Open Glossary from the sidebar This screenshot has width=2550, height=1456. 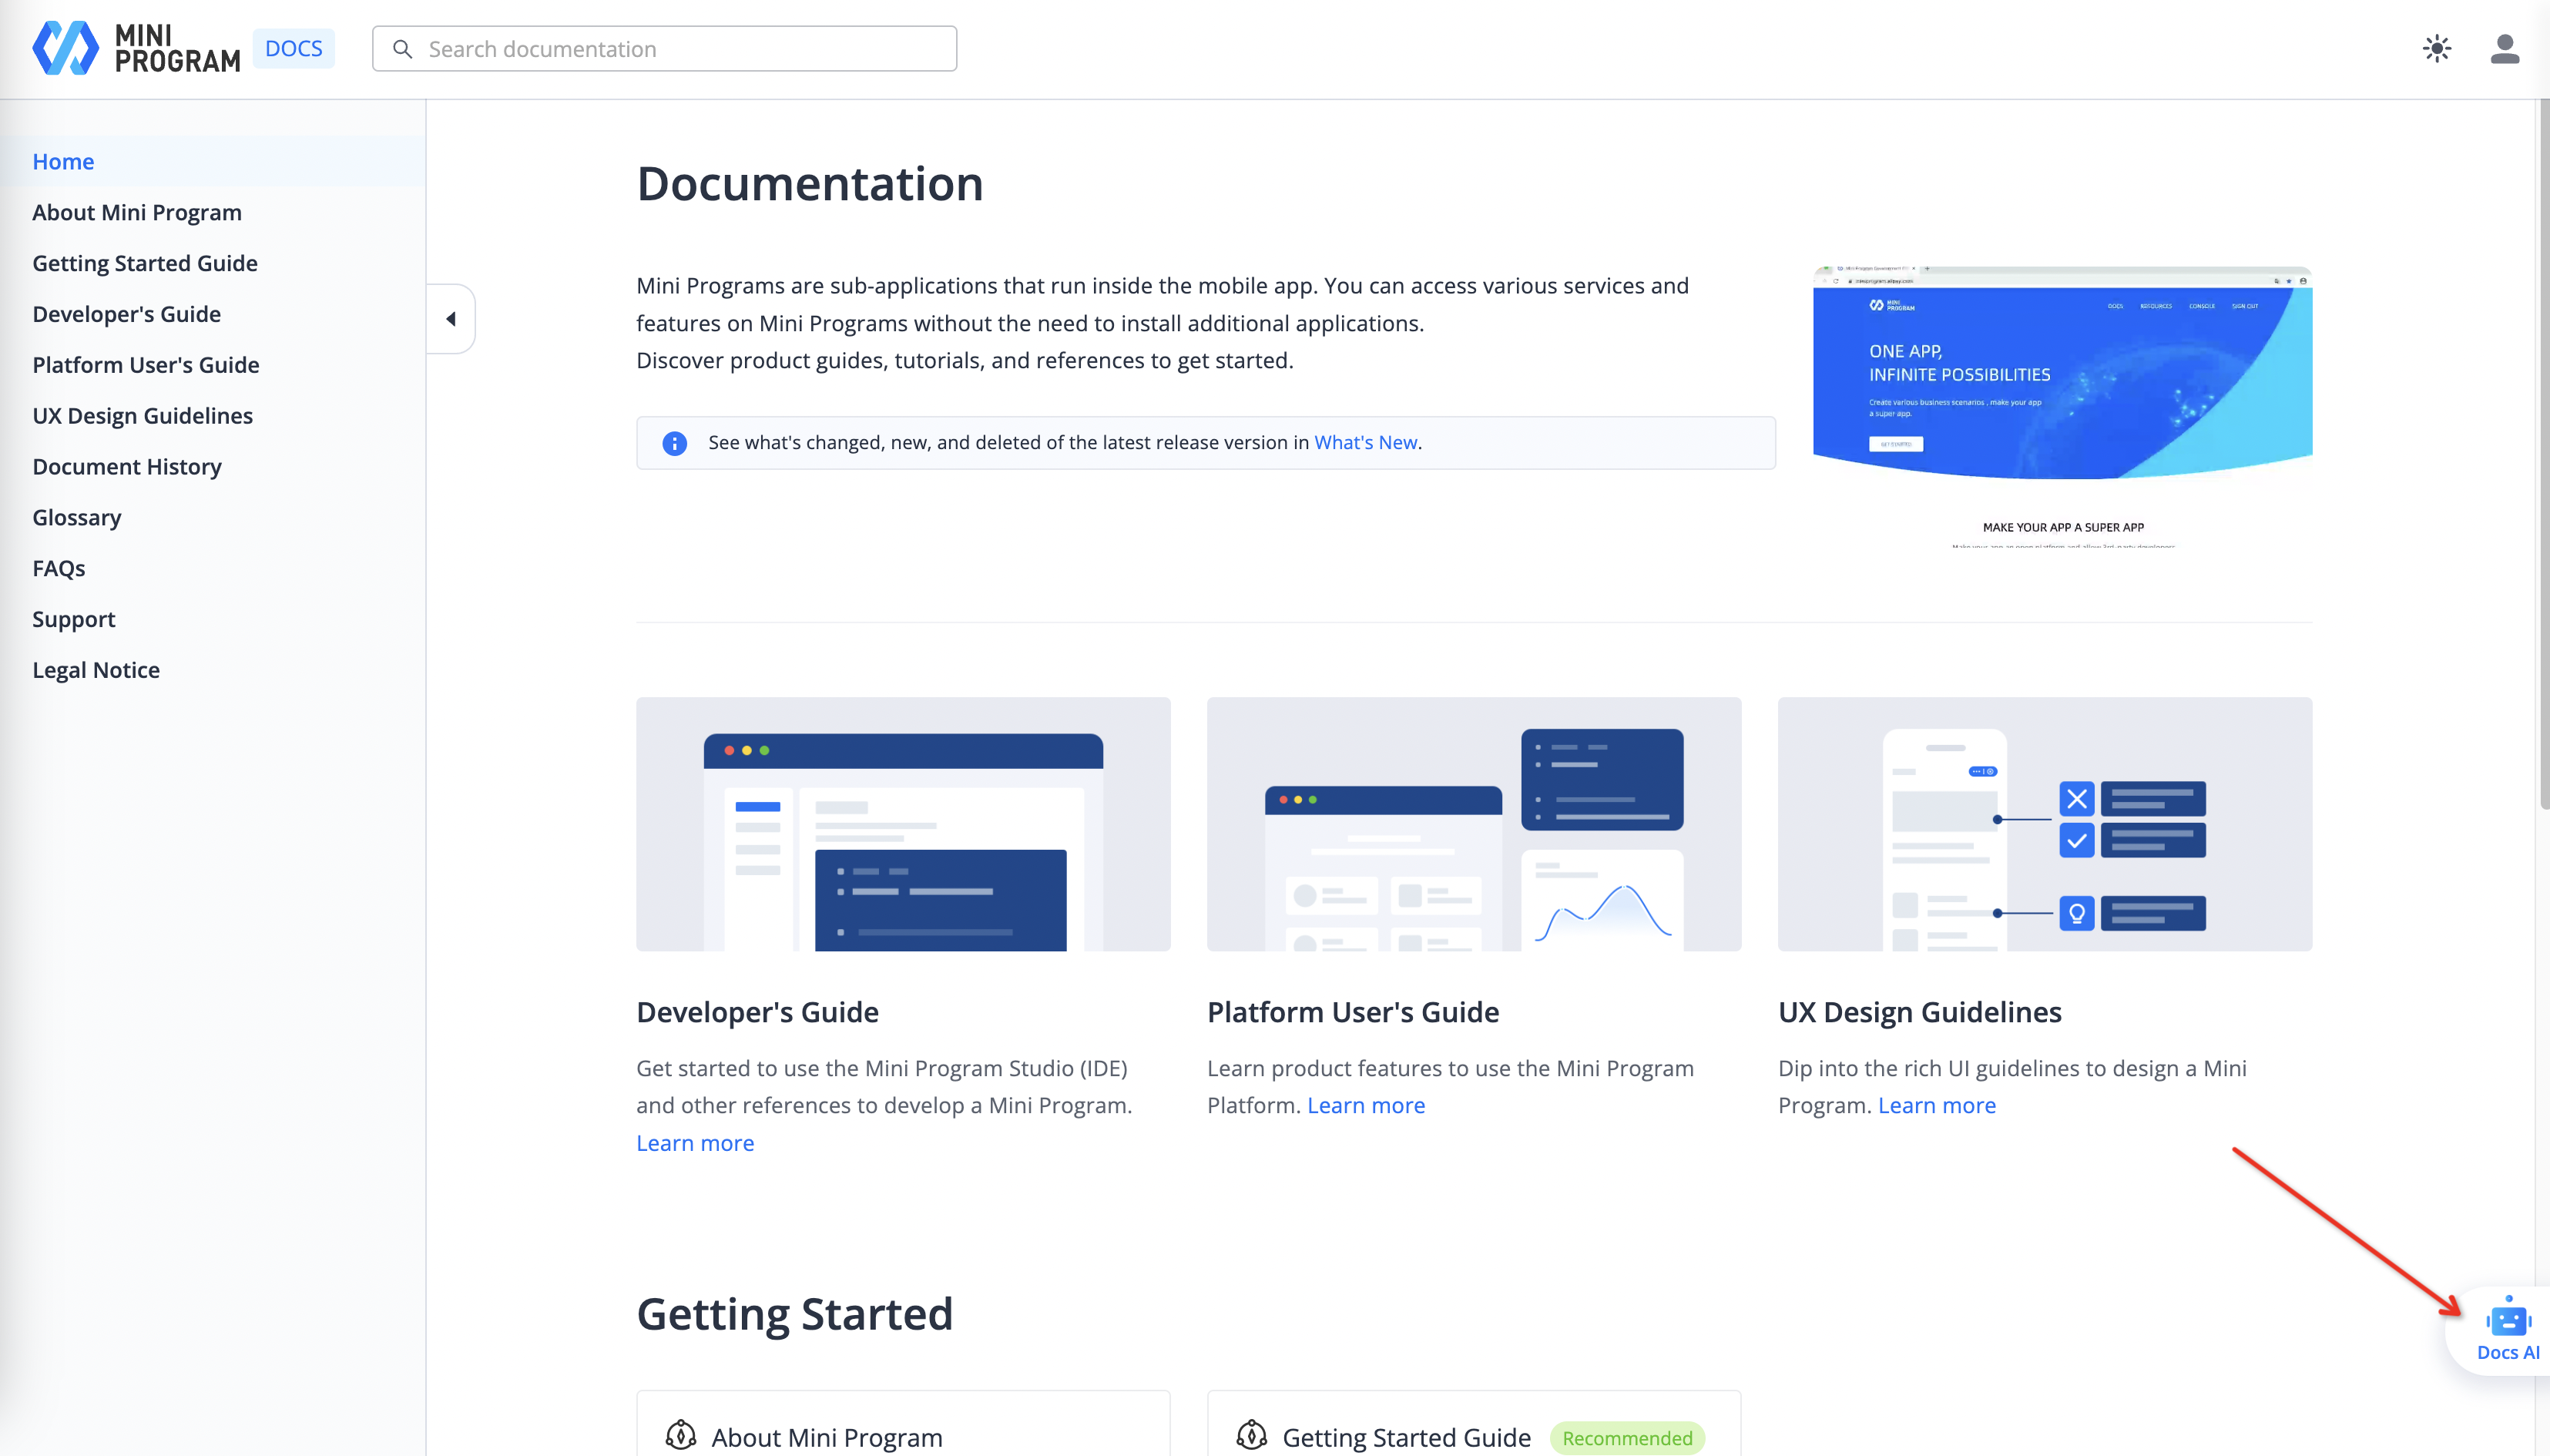click(x=76, y=517)
